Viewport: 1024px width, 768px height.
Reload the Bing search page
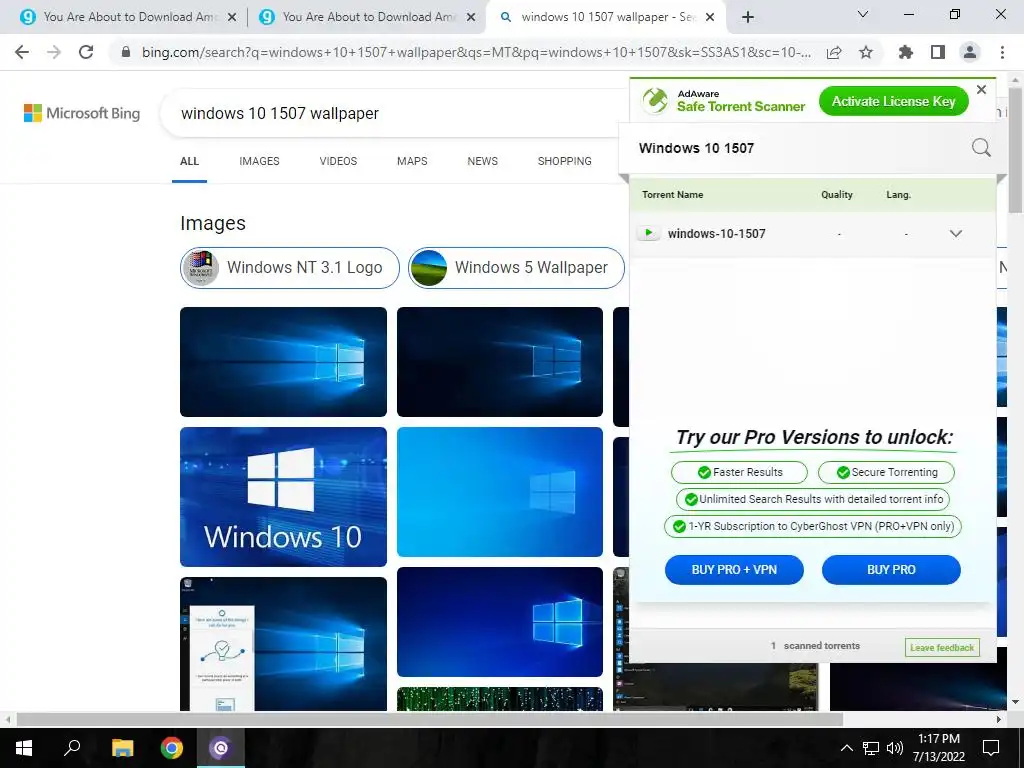click(x=86, y=52)
